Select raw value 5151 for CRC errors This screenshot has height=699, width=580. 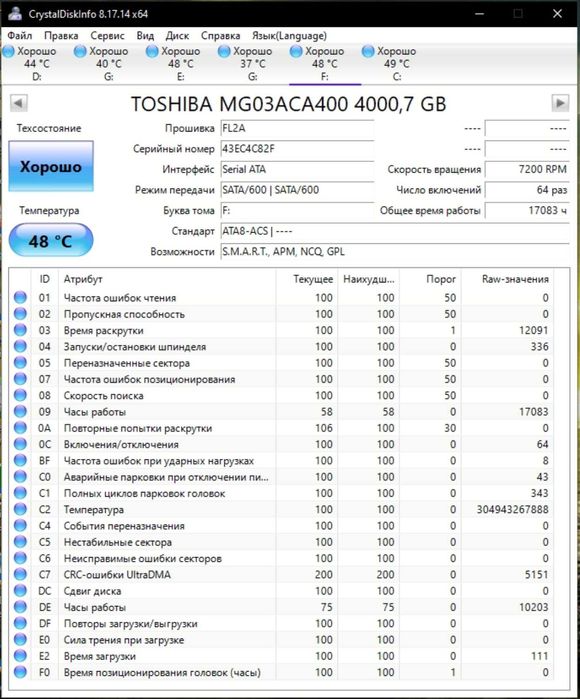click(536, 575)
